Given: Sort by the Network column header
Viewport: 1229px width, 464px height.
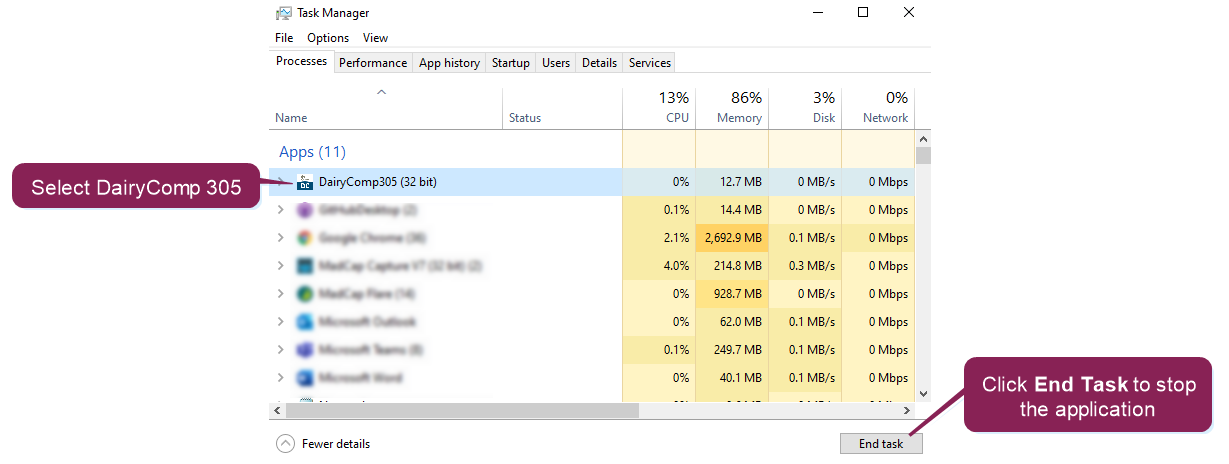Looking at the screenshot, I should tap(877, 108).
